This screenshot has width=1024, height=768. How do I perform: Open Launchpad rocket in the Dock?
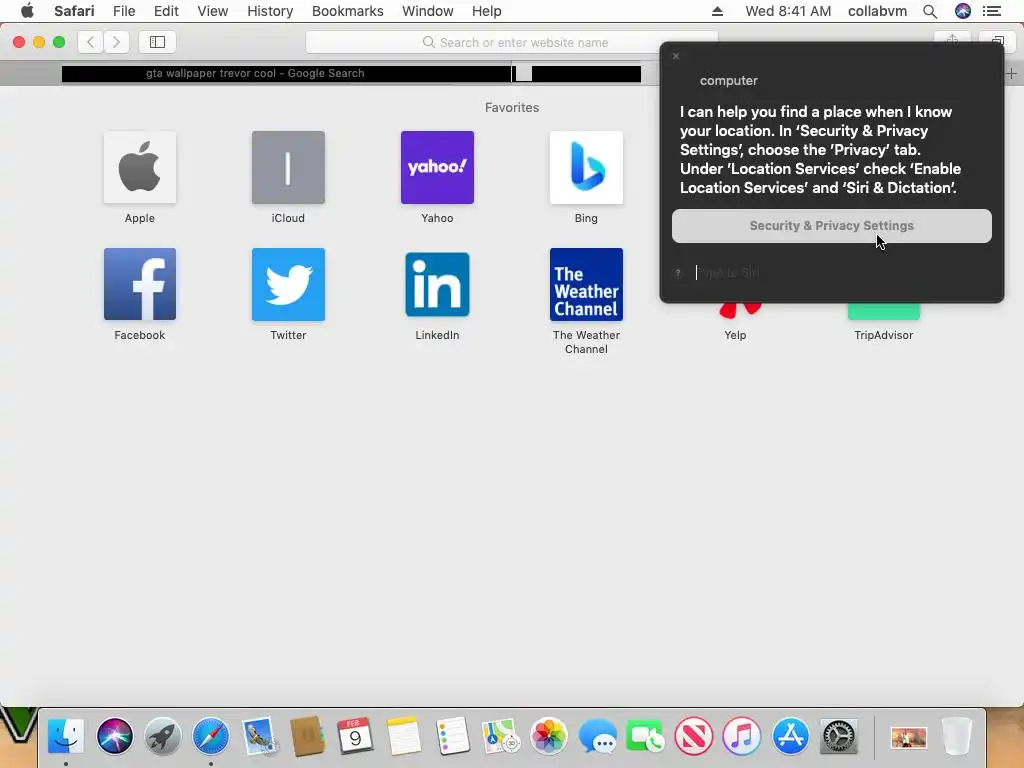tap(163, 735)
